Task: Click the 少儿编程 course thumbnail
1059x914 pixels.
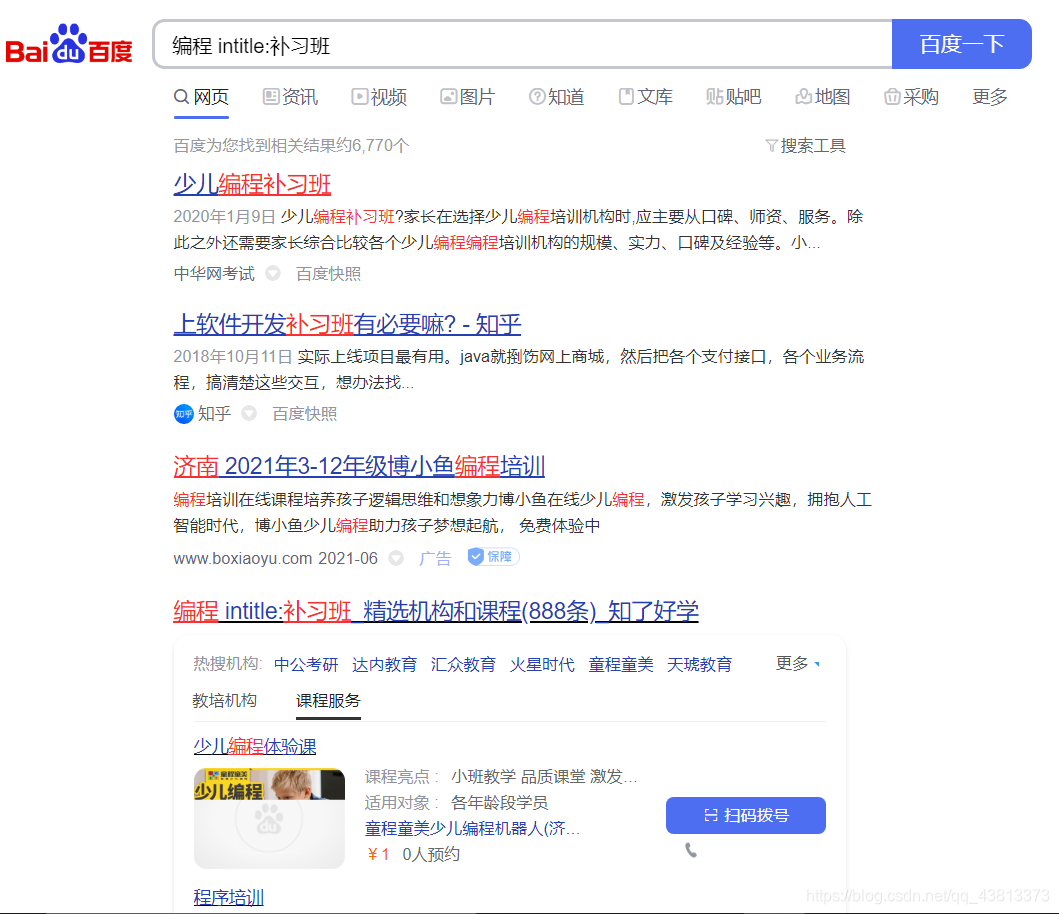Action: click(x=269, y=818)
